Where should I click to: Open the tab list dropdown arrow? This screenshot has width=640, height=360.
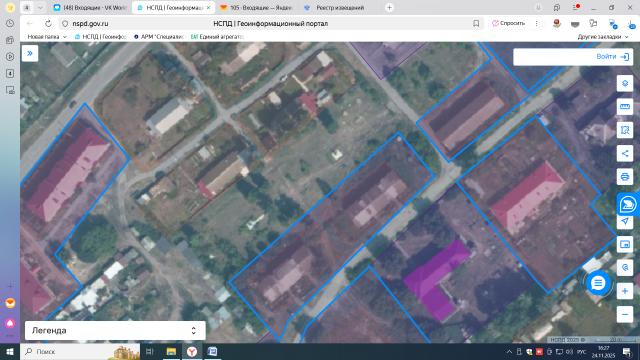point(40,8)
